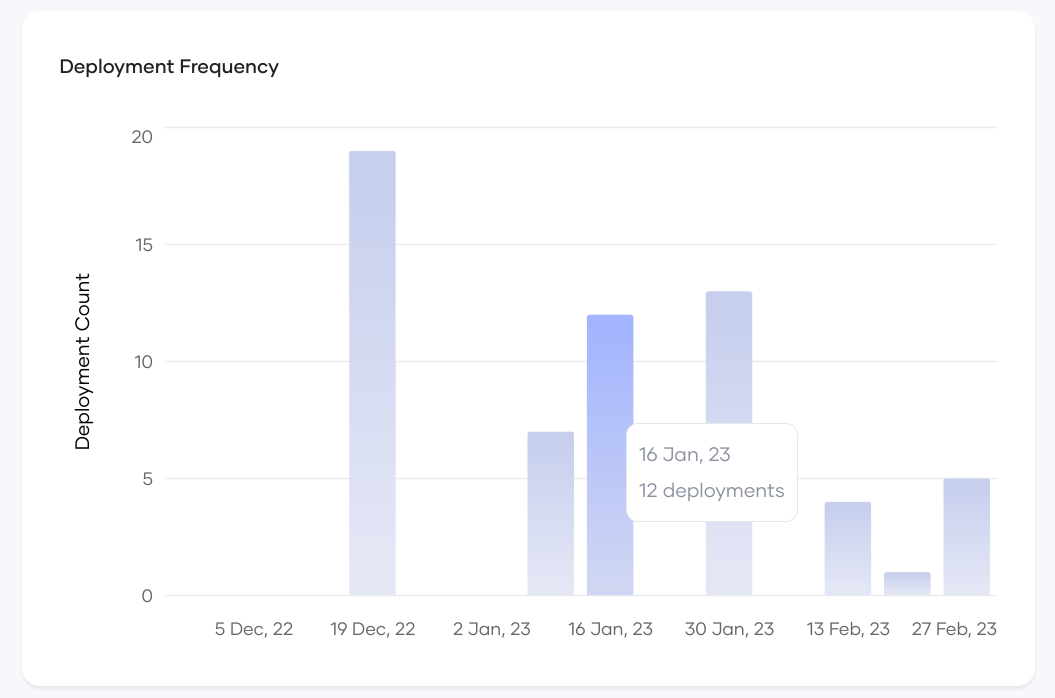Click the y-axis tick label '20'

coord(142,136)
